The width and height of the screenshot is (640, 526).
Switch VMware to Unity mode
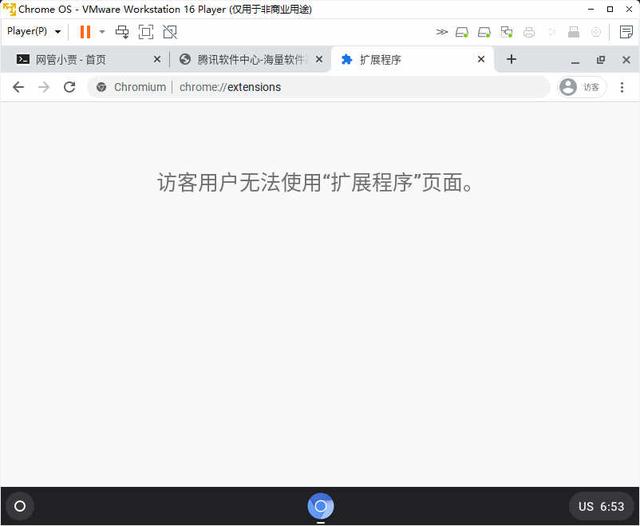pos(170,32)
